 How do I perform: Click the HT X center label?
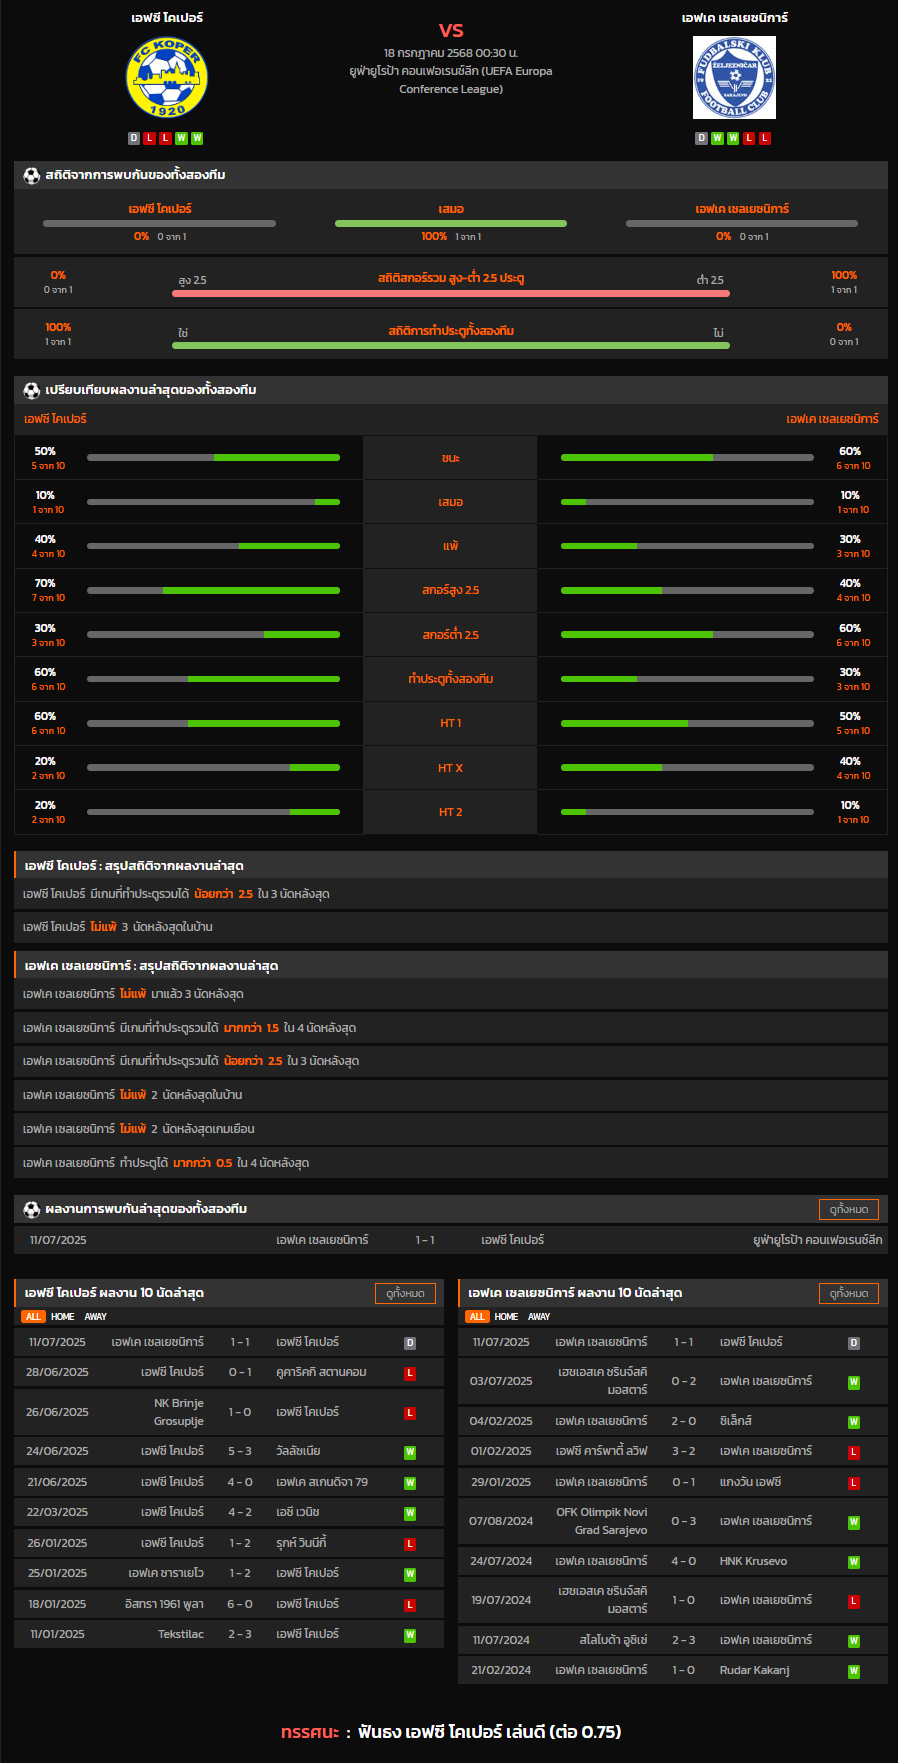click(451, 768)
